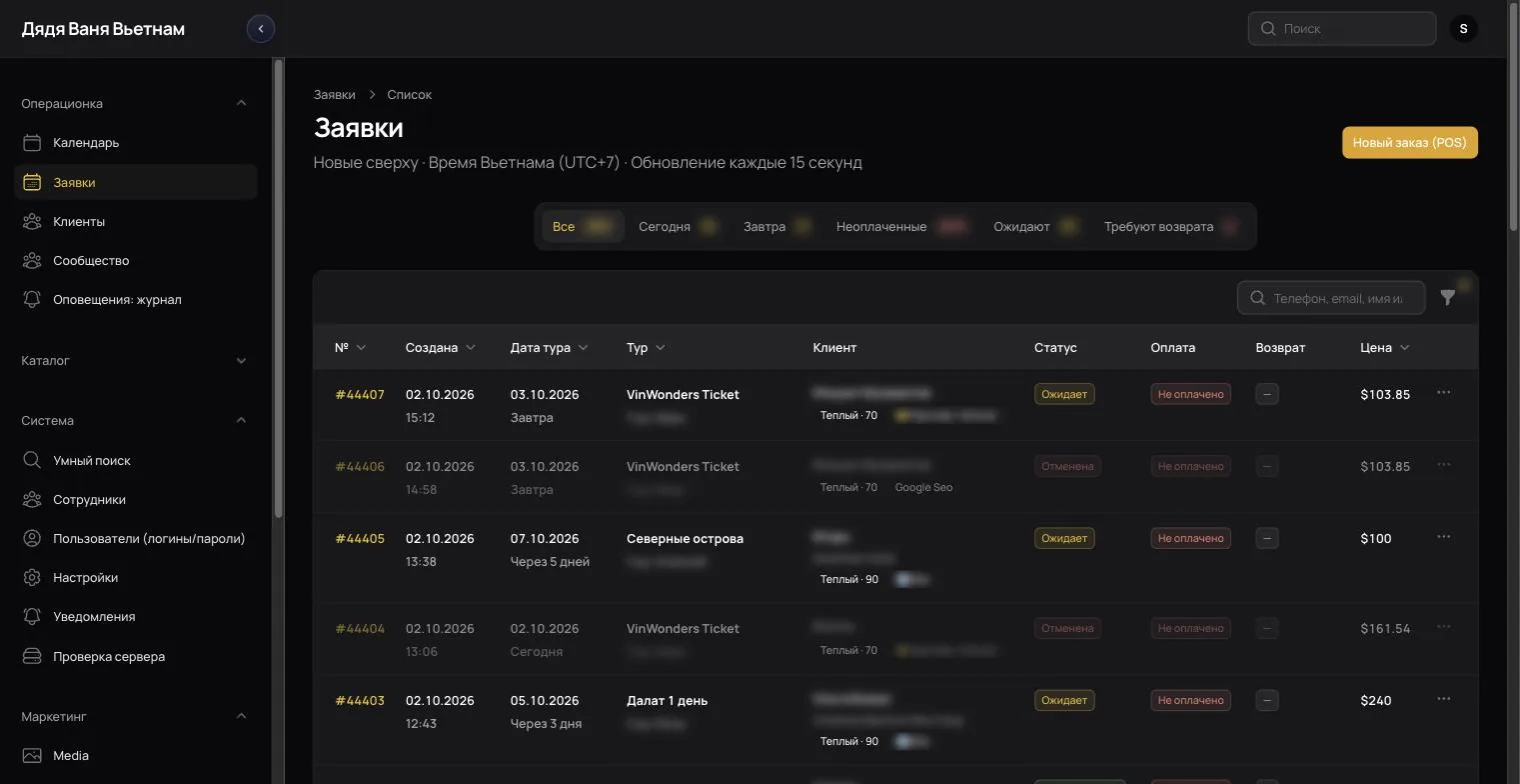Switch to the Неоплаченные tab
This screenshot has width=1520, height=784.
tap(902, 227)
